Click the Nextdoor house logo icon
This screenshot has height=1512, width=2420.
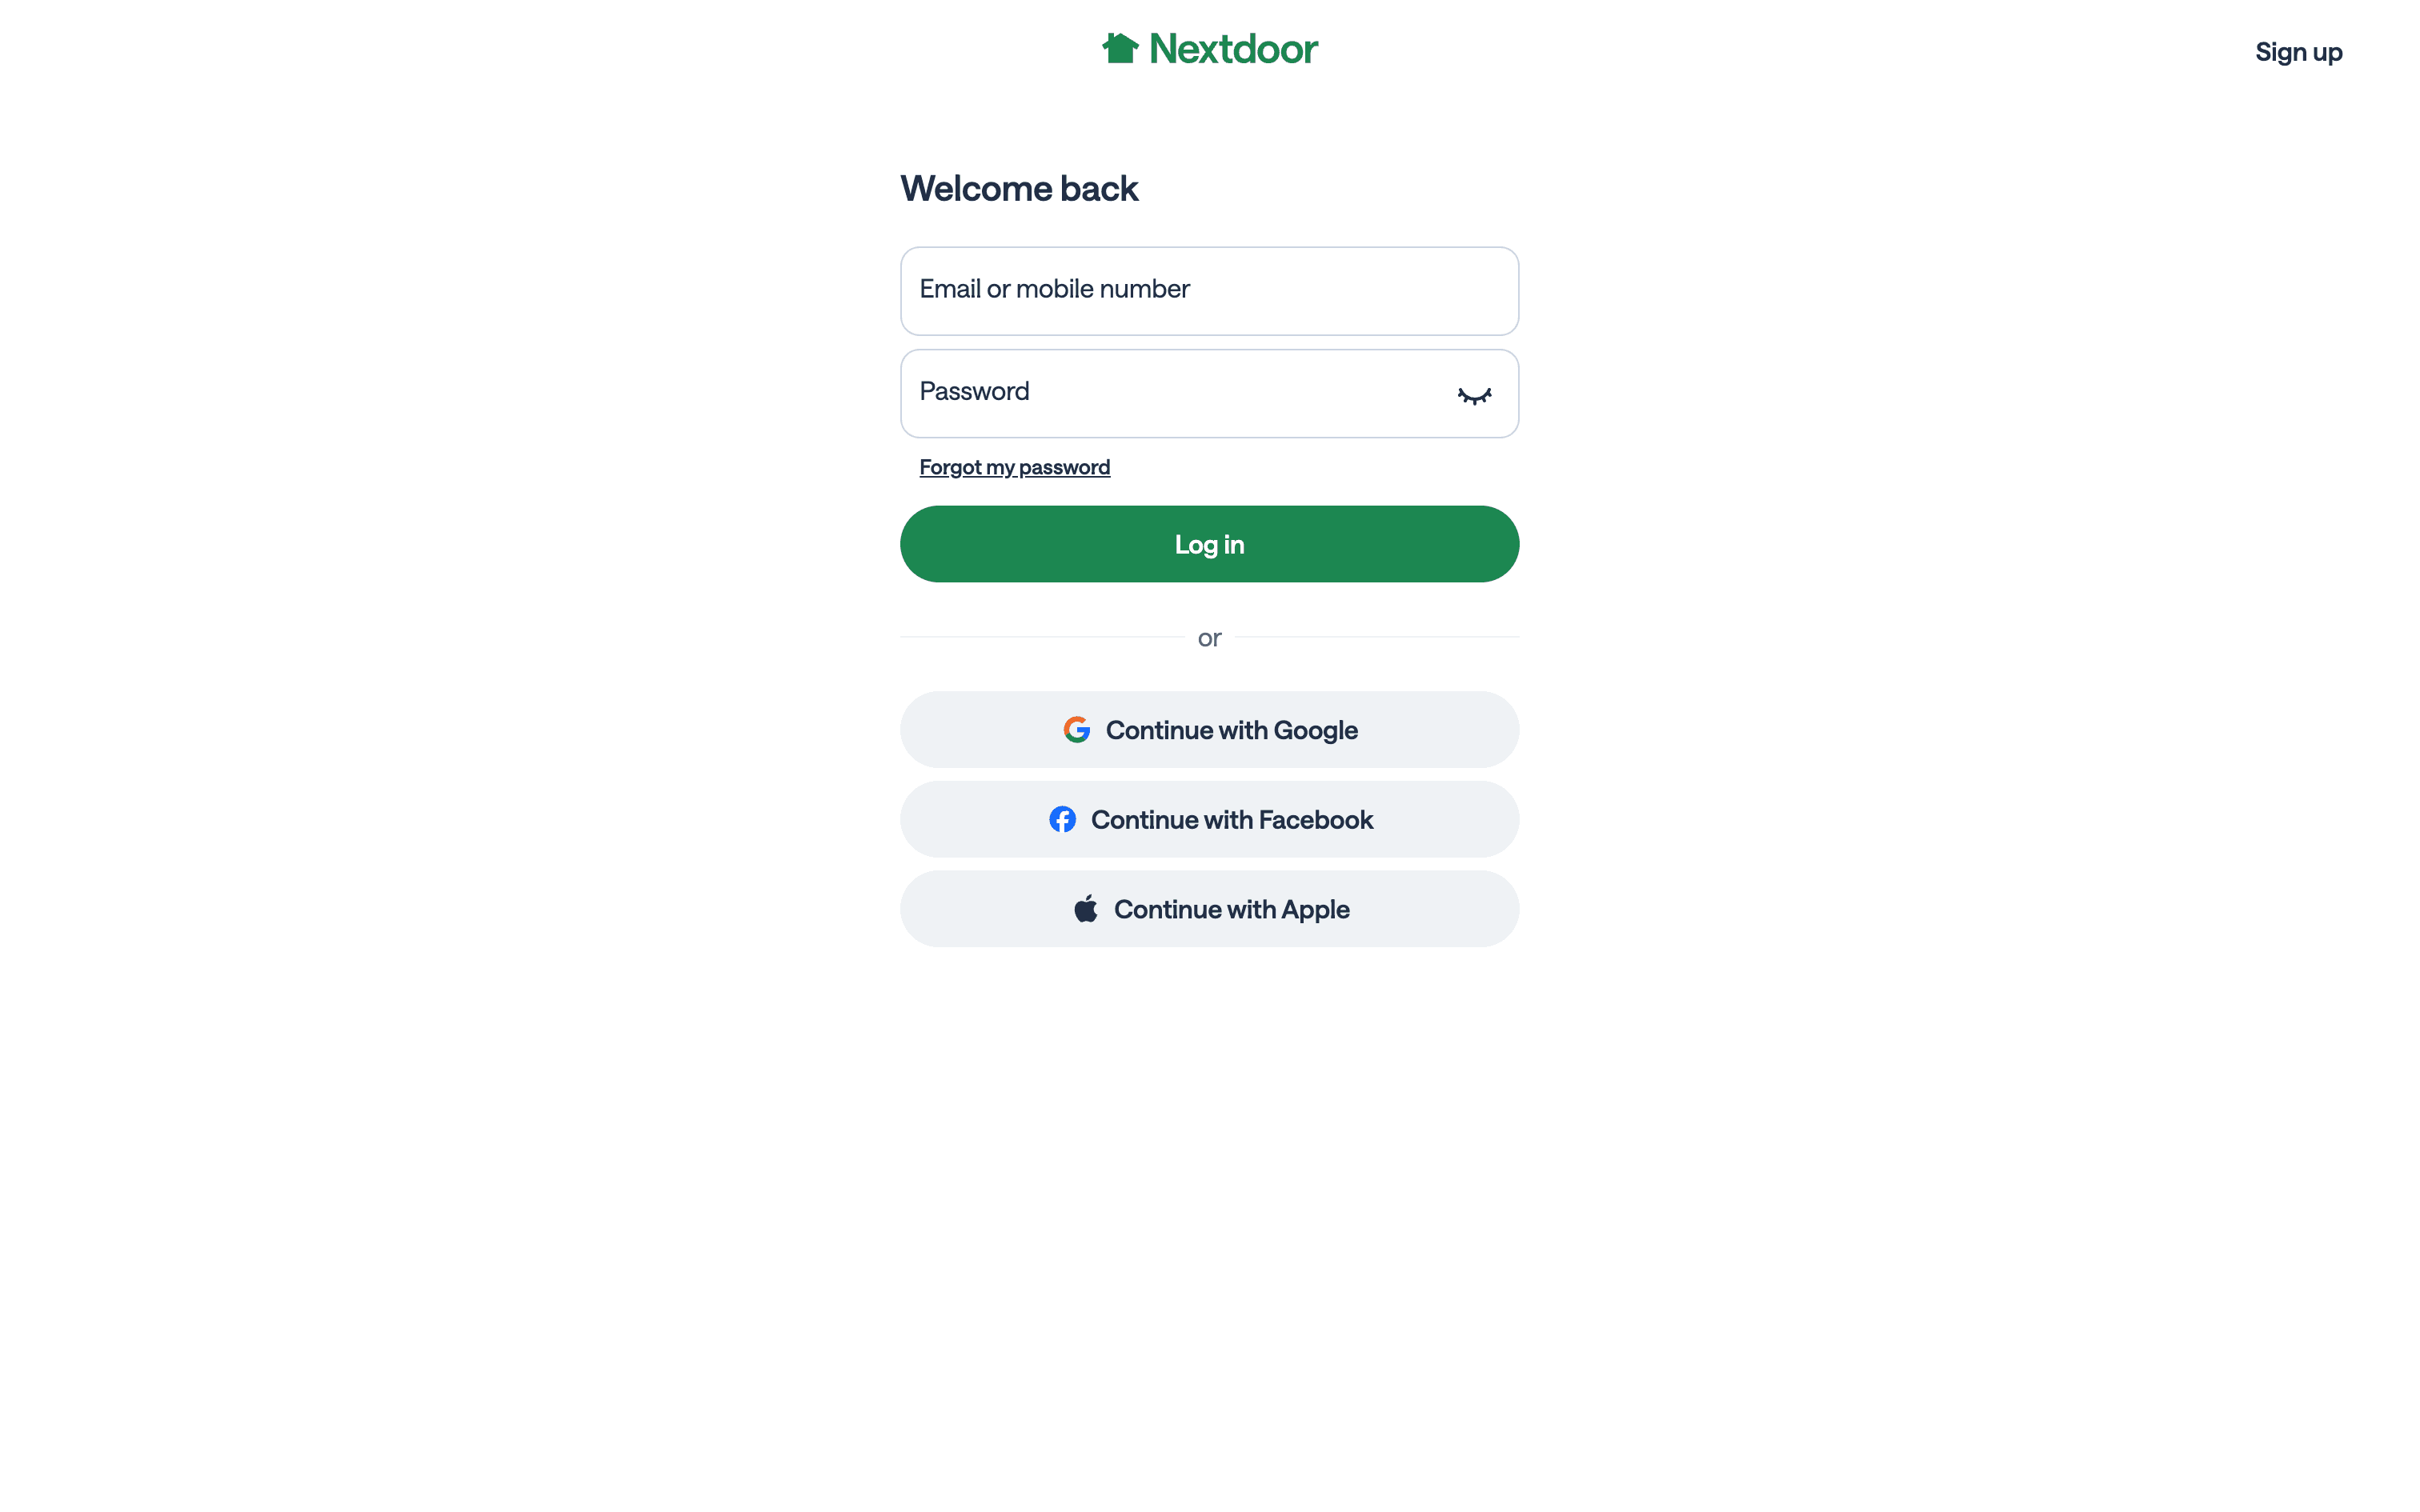pyautogui.click(x=1120, y=48)
